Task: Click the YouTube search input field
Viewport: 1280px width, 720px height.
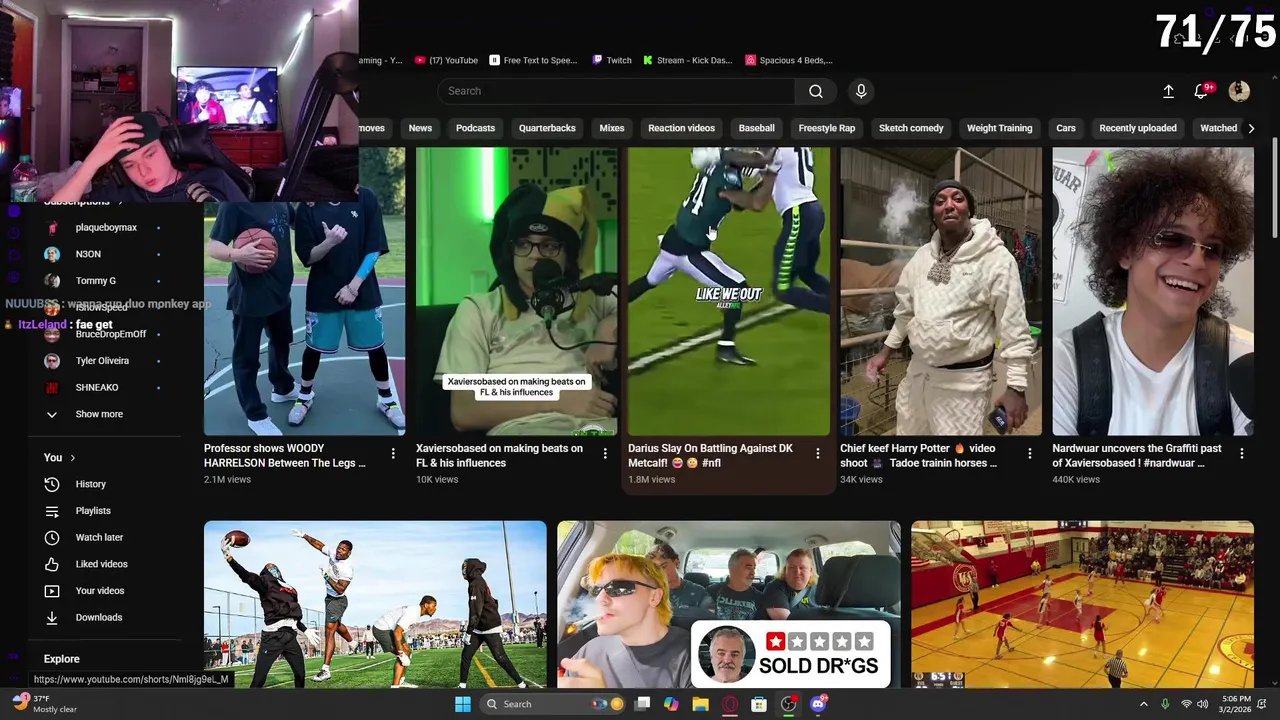Action: (x=616, y=91)
